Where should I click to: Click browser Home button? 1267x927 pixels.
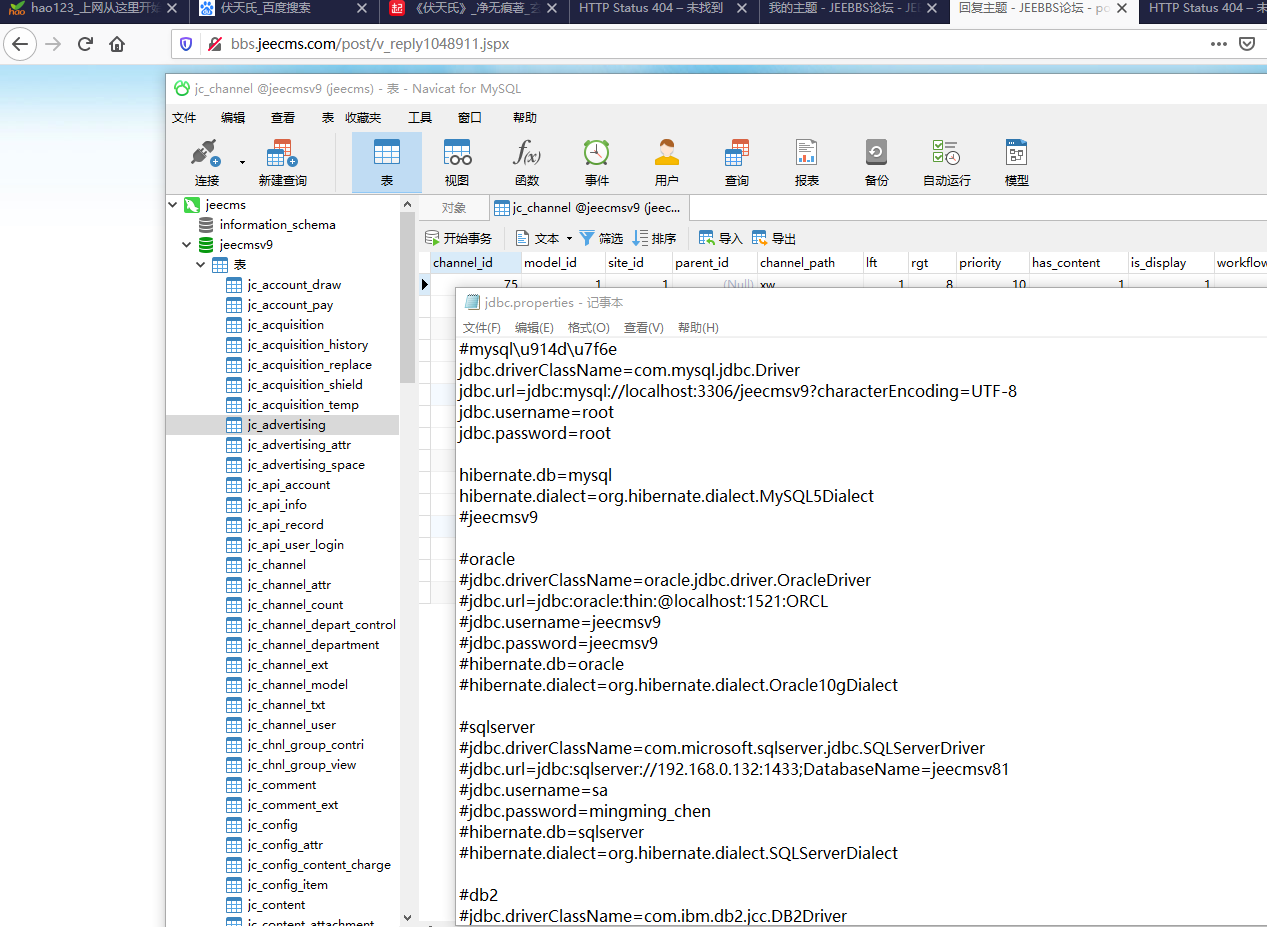point(118,44)
